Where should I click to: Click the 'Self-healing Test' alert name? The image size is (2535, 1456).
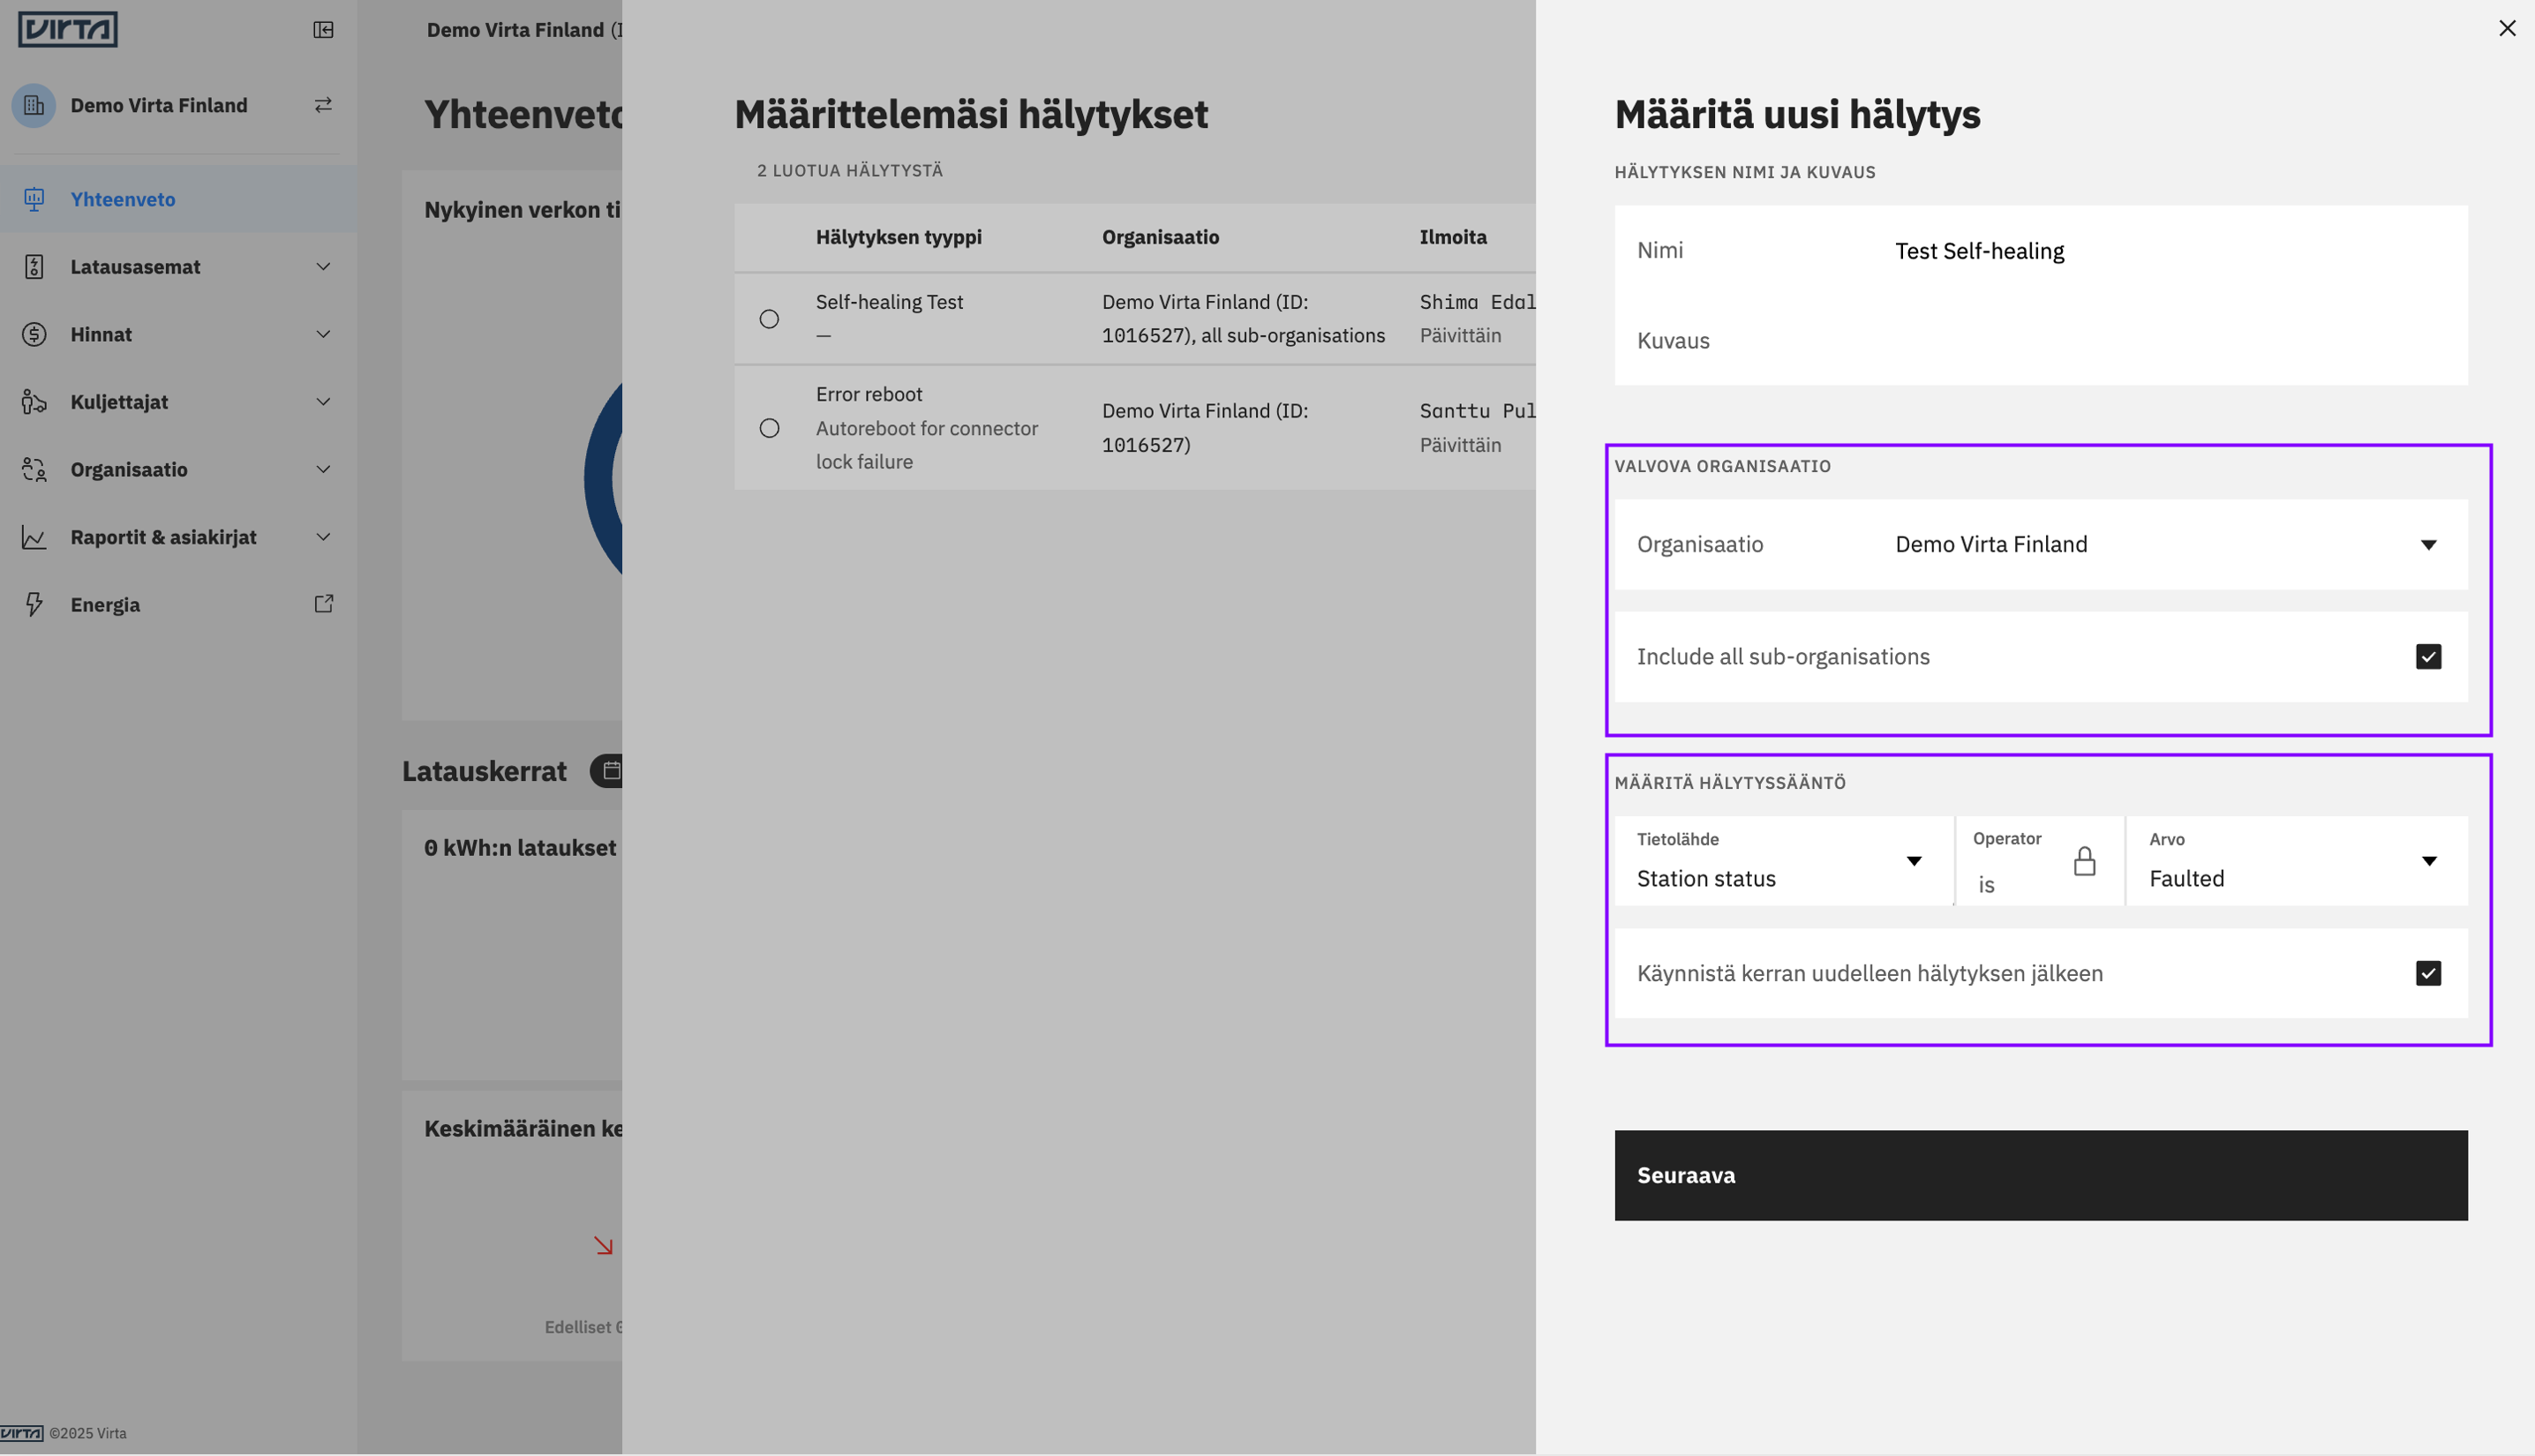pos(889,302)
